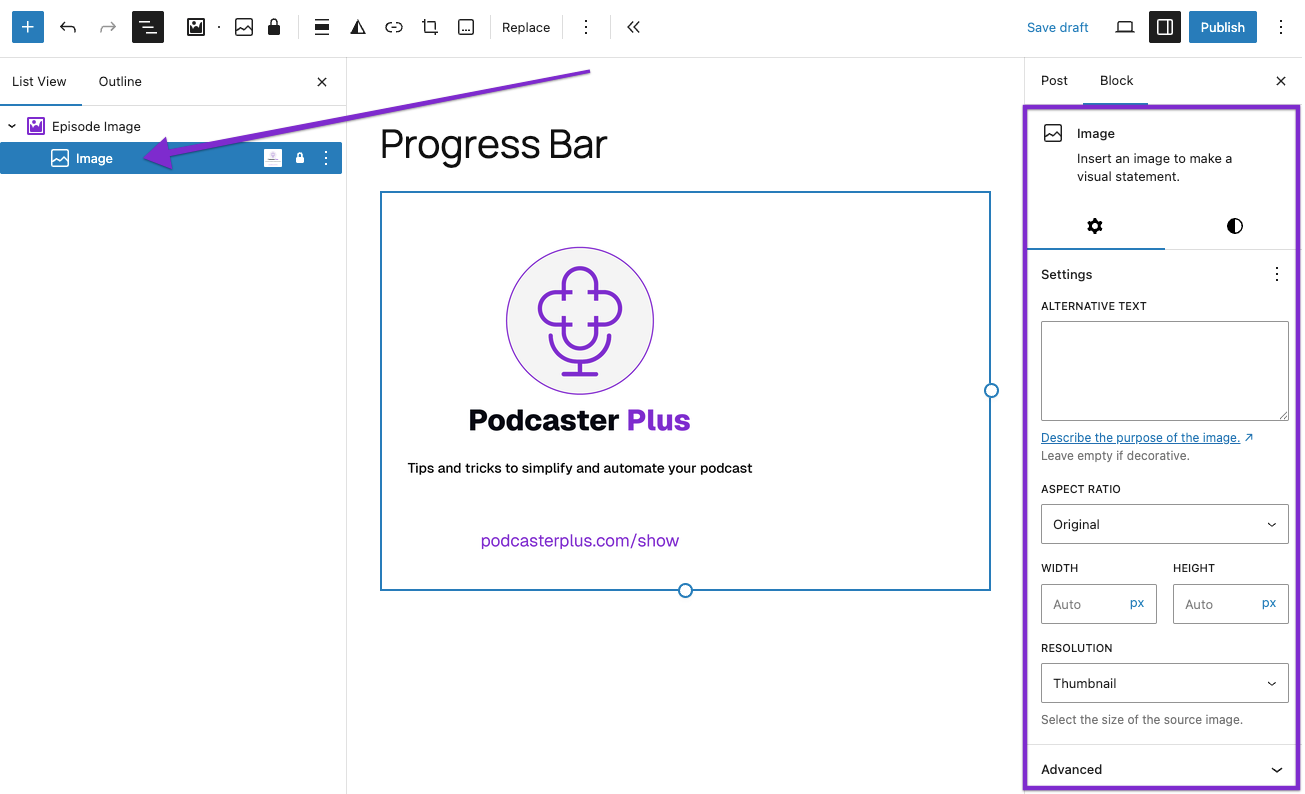The height and width of the screenshot is (794, 1305).
Task: Open the preview device icon
Action: [1125, 27]
